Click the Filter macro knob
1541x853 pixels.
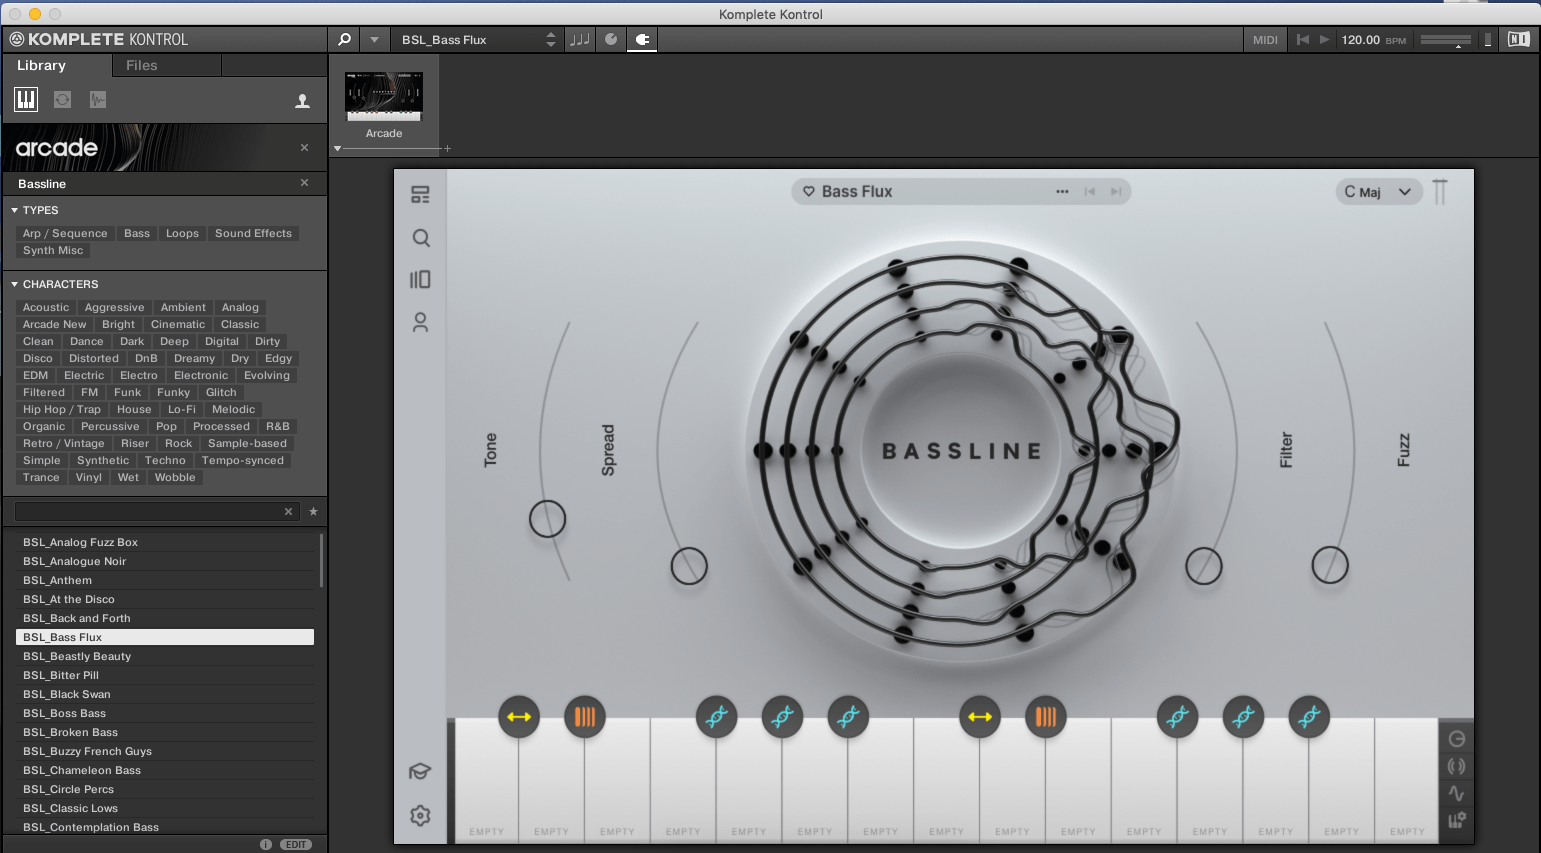pyautogui.click(x=1204, y=566)
